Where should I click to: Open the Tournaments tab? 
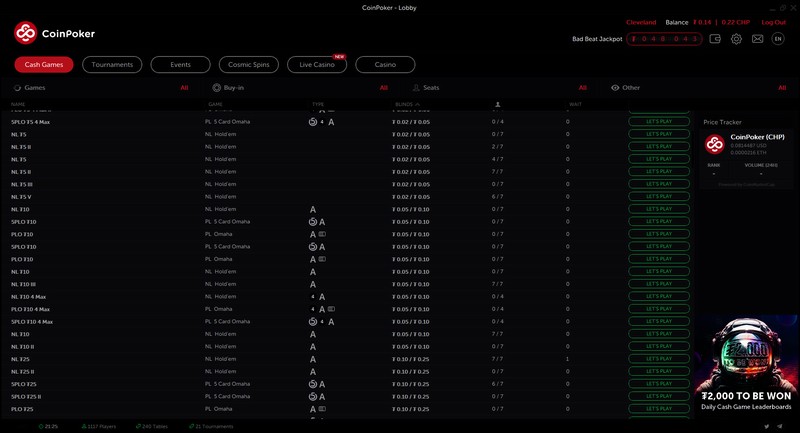(x=112, y=65)
